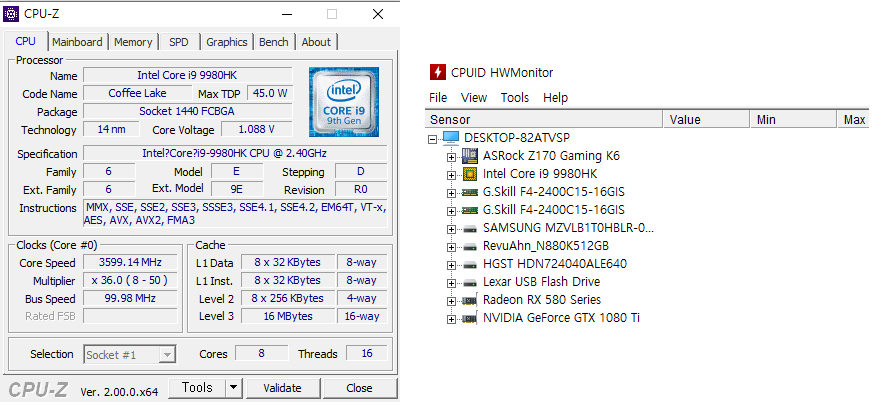
Task: Click the Intel Core i9 9th Gen logo
Action: 344,102
